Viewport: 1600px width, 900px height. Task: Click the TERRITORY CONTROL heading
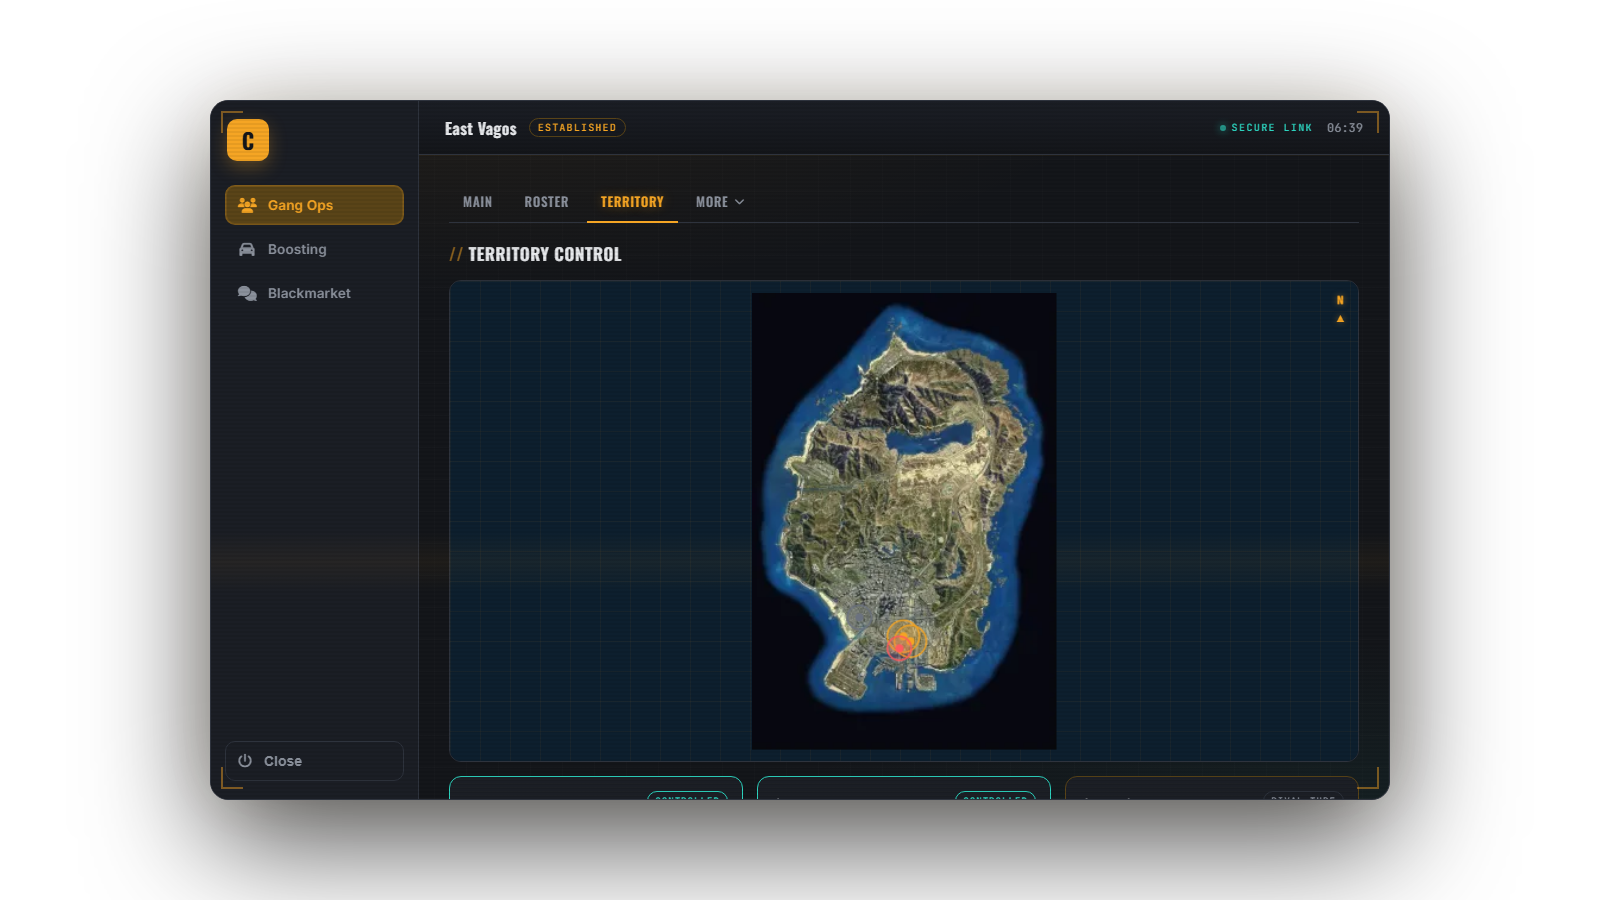pyautogui.click(x=545, y=254)
